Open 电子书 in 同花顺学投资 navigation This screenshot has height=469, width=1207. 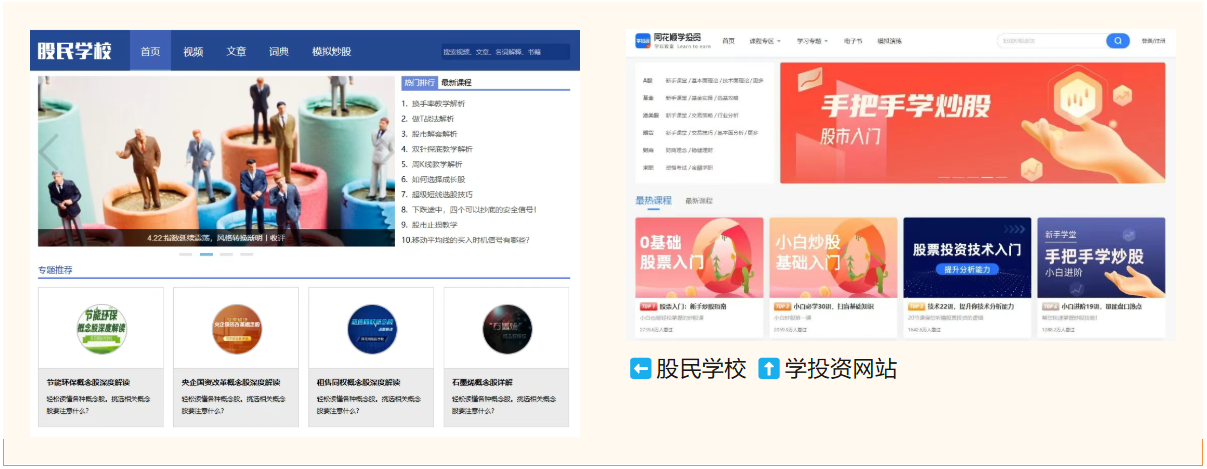pos(852,41)
